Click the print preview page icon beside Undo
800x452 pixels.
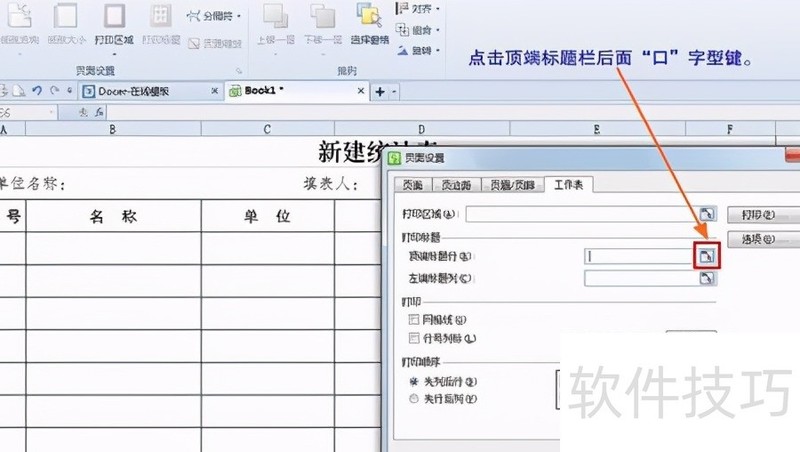click(x=18, y=91)
